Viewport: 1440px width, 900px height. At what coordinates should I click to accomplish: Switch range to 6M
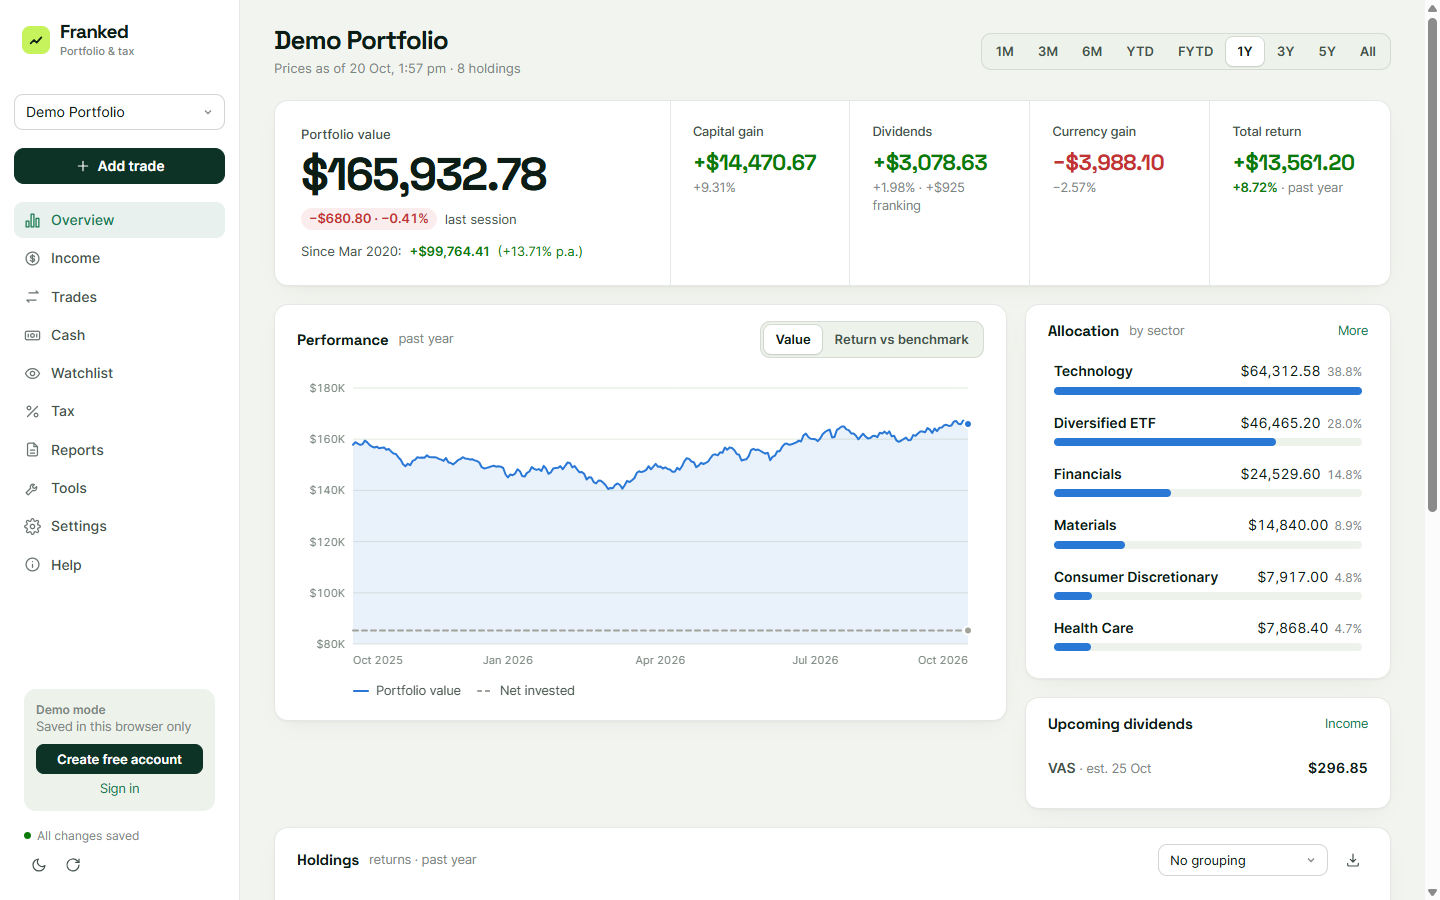[x=1092, y=51]
